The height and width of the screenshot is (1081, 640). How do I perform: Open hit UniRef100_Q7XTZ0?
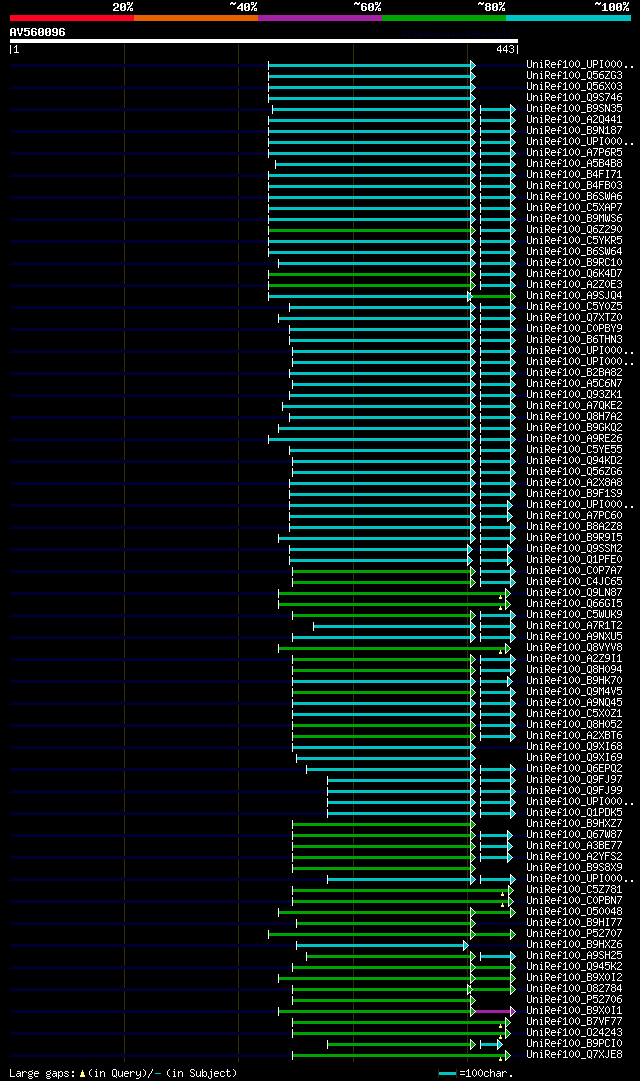click(574, 319)
